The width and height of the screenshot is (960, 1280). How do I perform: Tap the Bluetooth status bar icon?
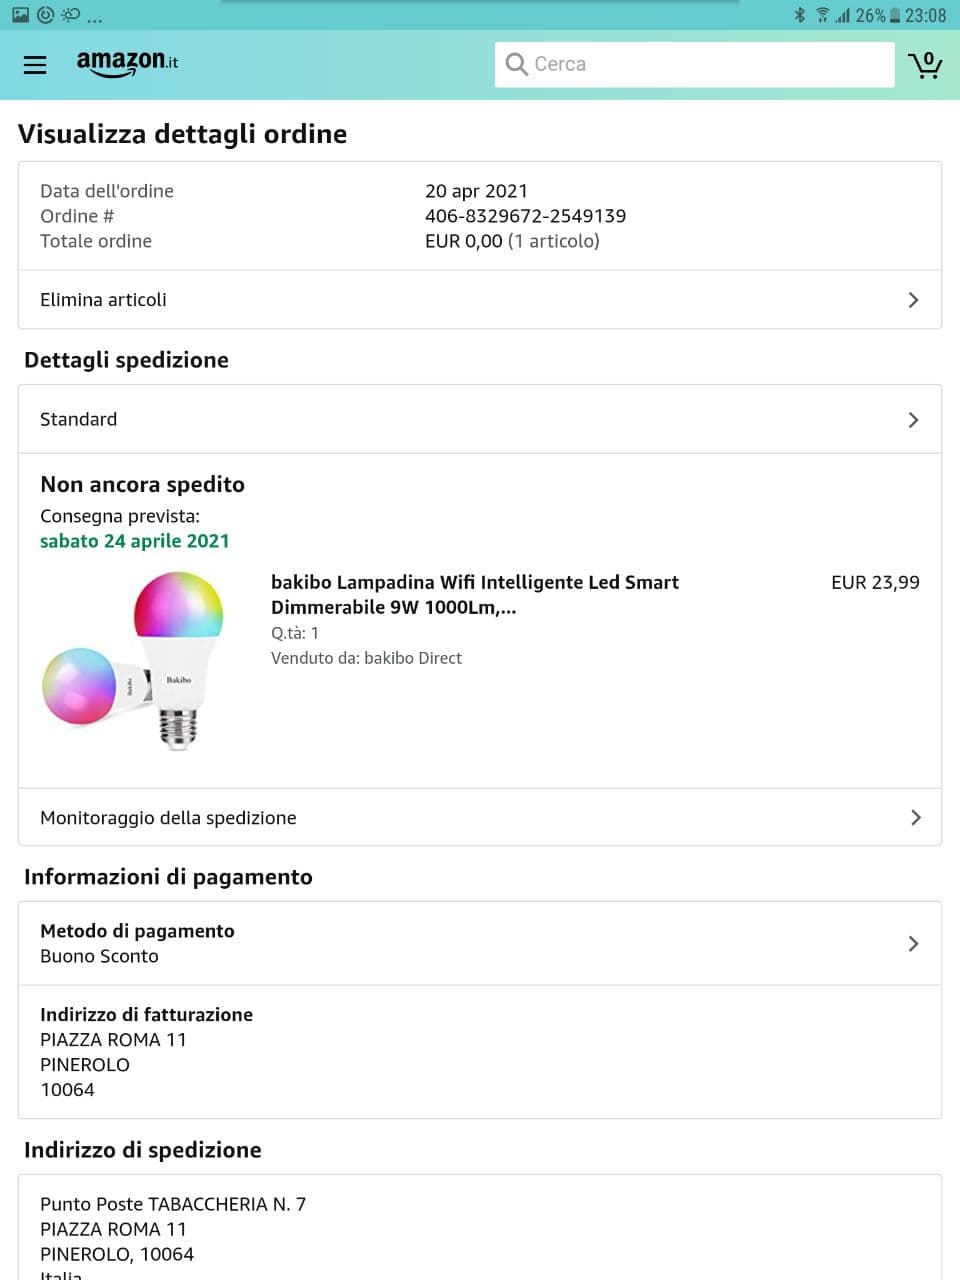799,15
